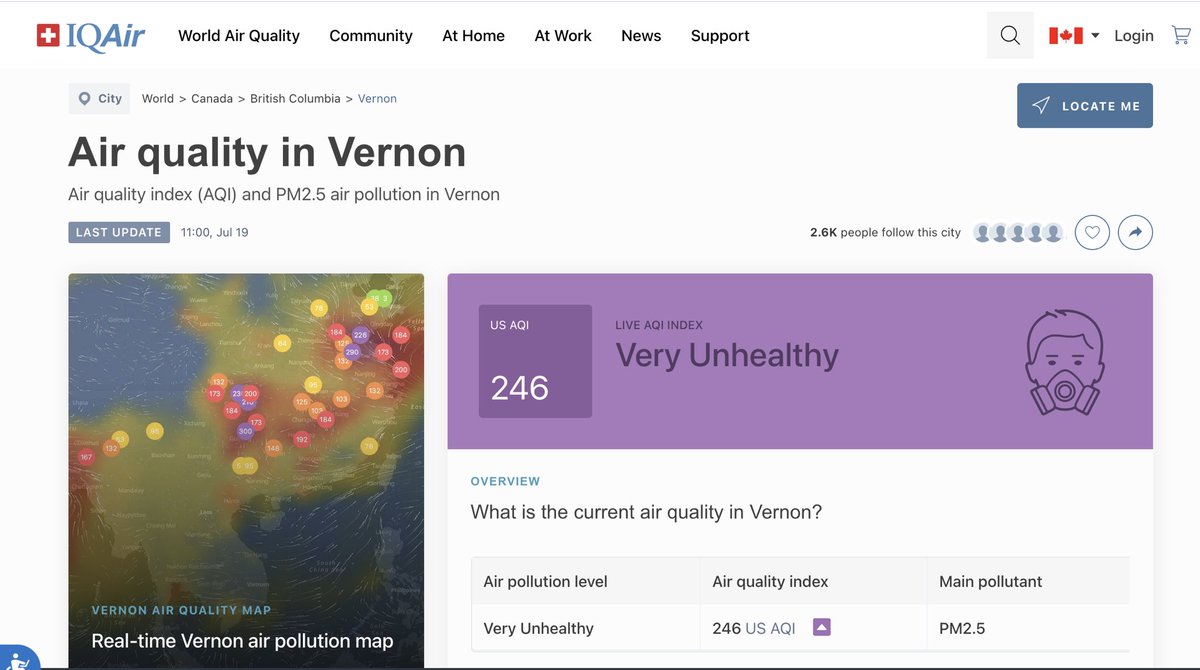Viewport: 1200px width, 670px height.
Task: Go to British Columbia breadcrumb
Action: [295, 99]
